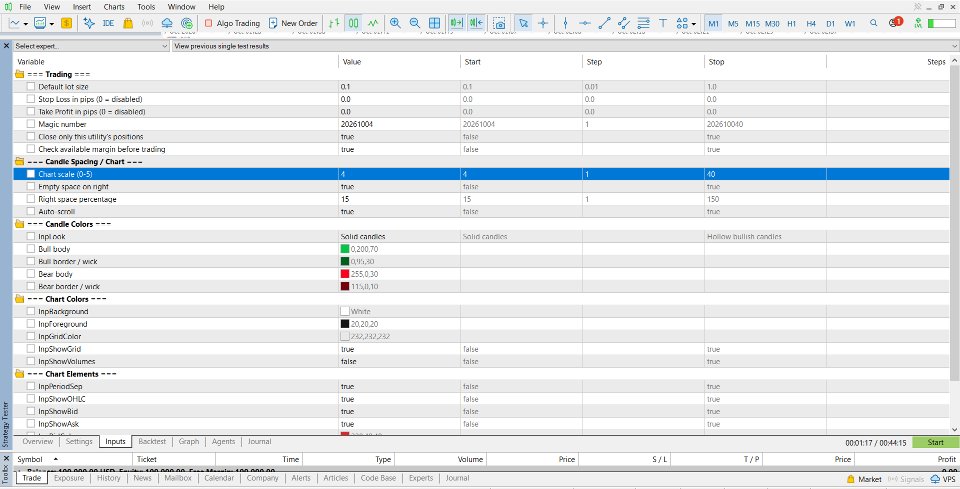Tick the Chart scale (0-5) checkbox
This screenshot has height=489, width=960.
31,174
